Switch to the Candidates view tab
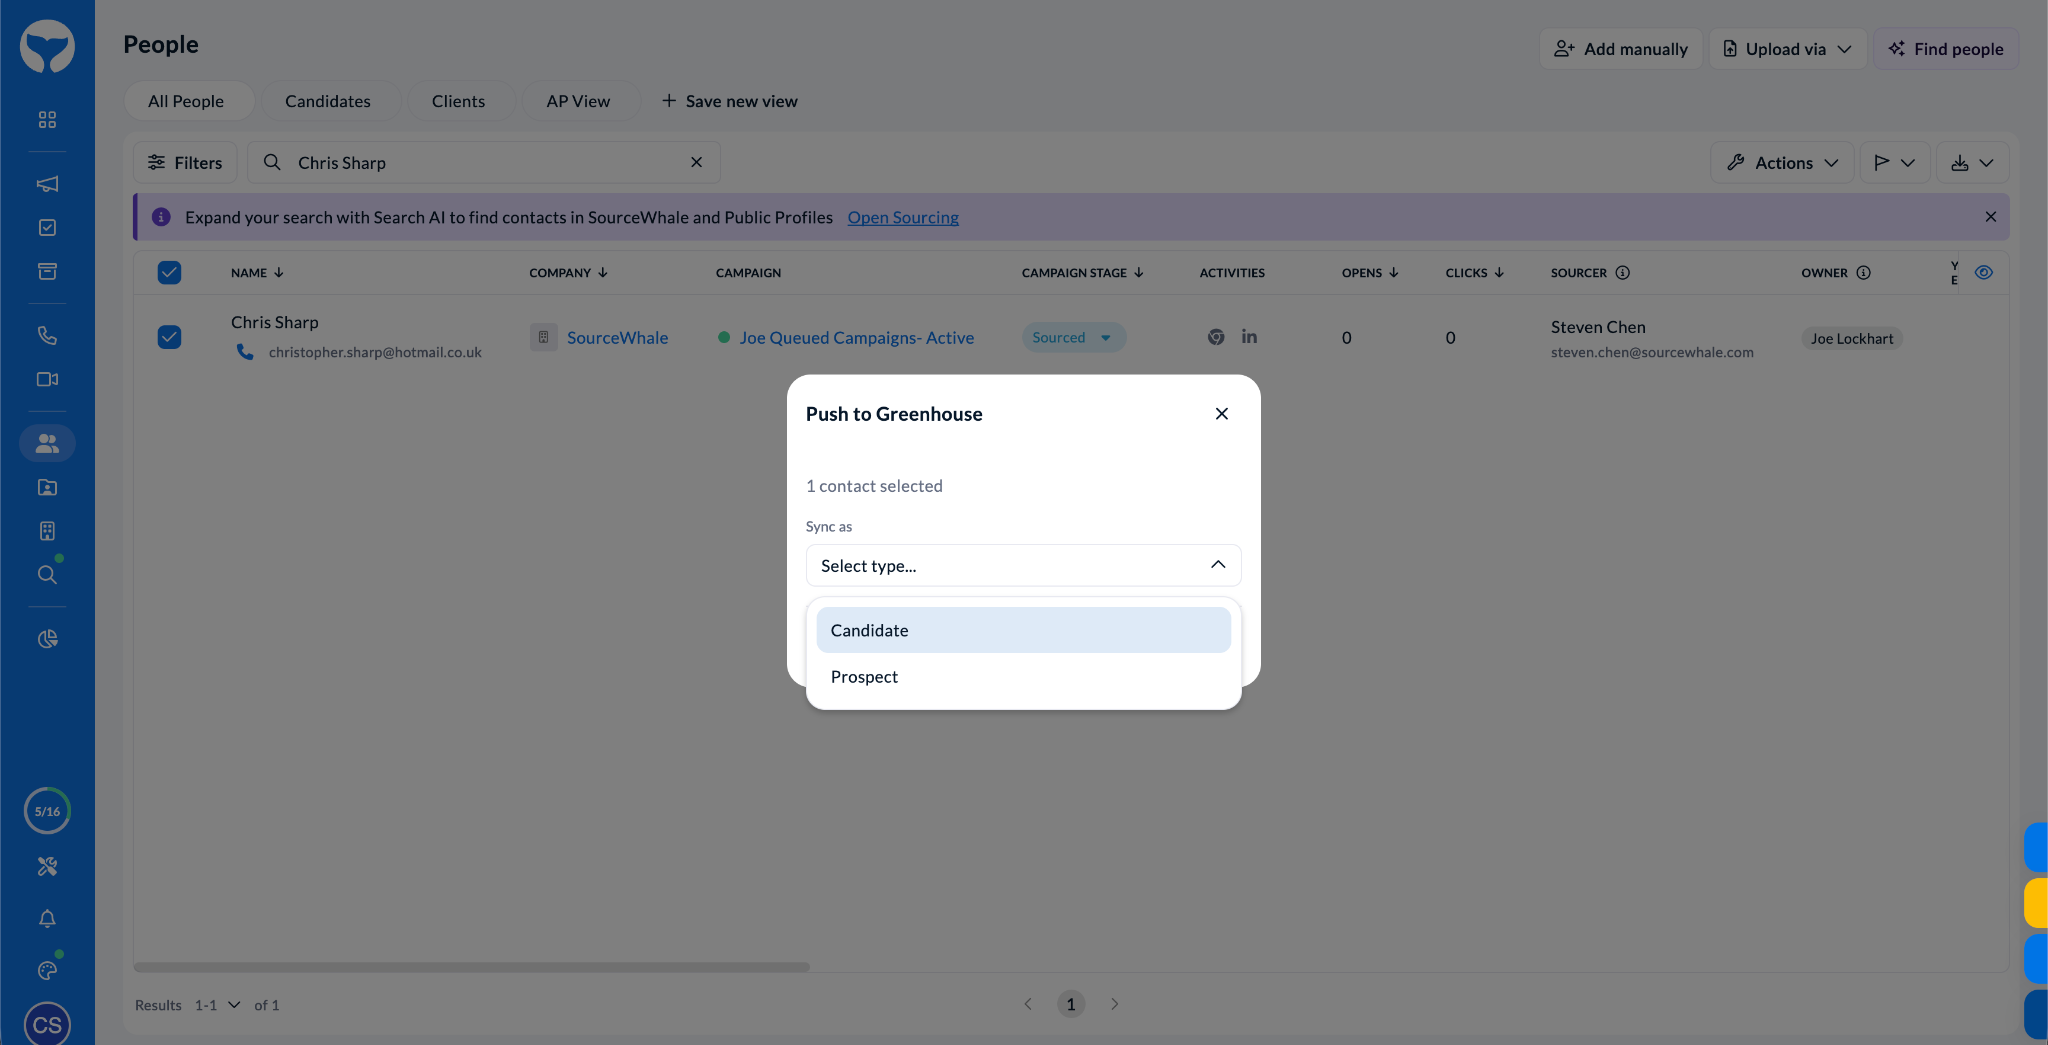The width and height of the screenshot is (2048, 1045). click(x=328, y=101)
